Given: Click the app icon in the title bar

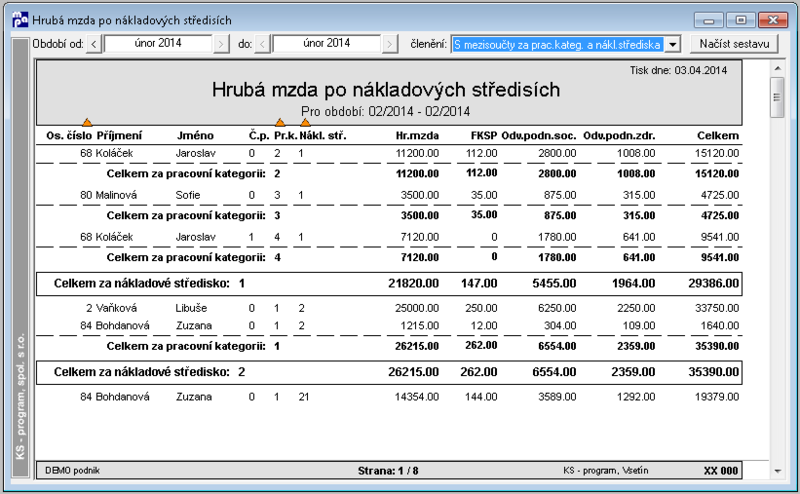Looking at the screenshot, I should pos(20,20).
